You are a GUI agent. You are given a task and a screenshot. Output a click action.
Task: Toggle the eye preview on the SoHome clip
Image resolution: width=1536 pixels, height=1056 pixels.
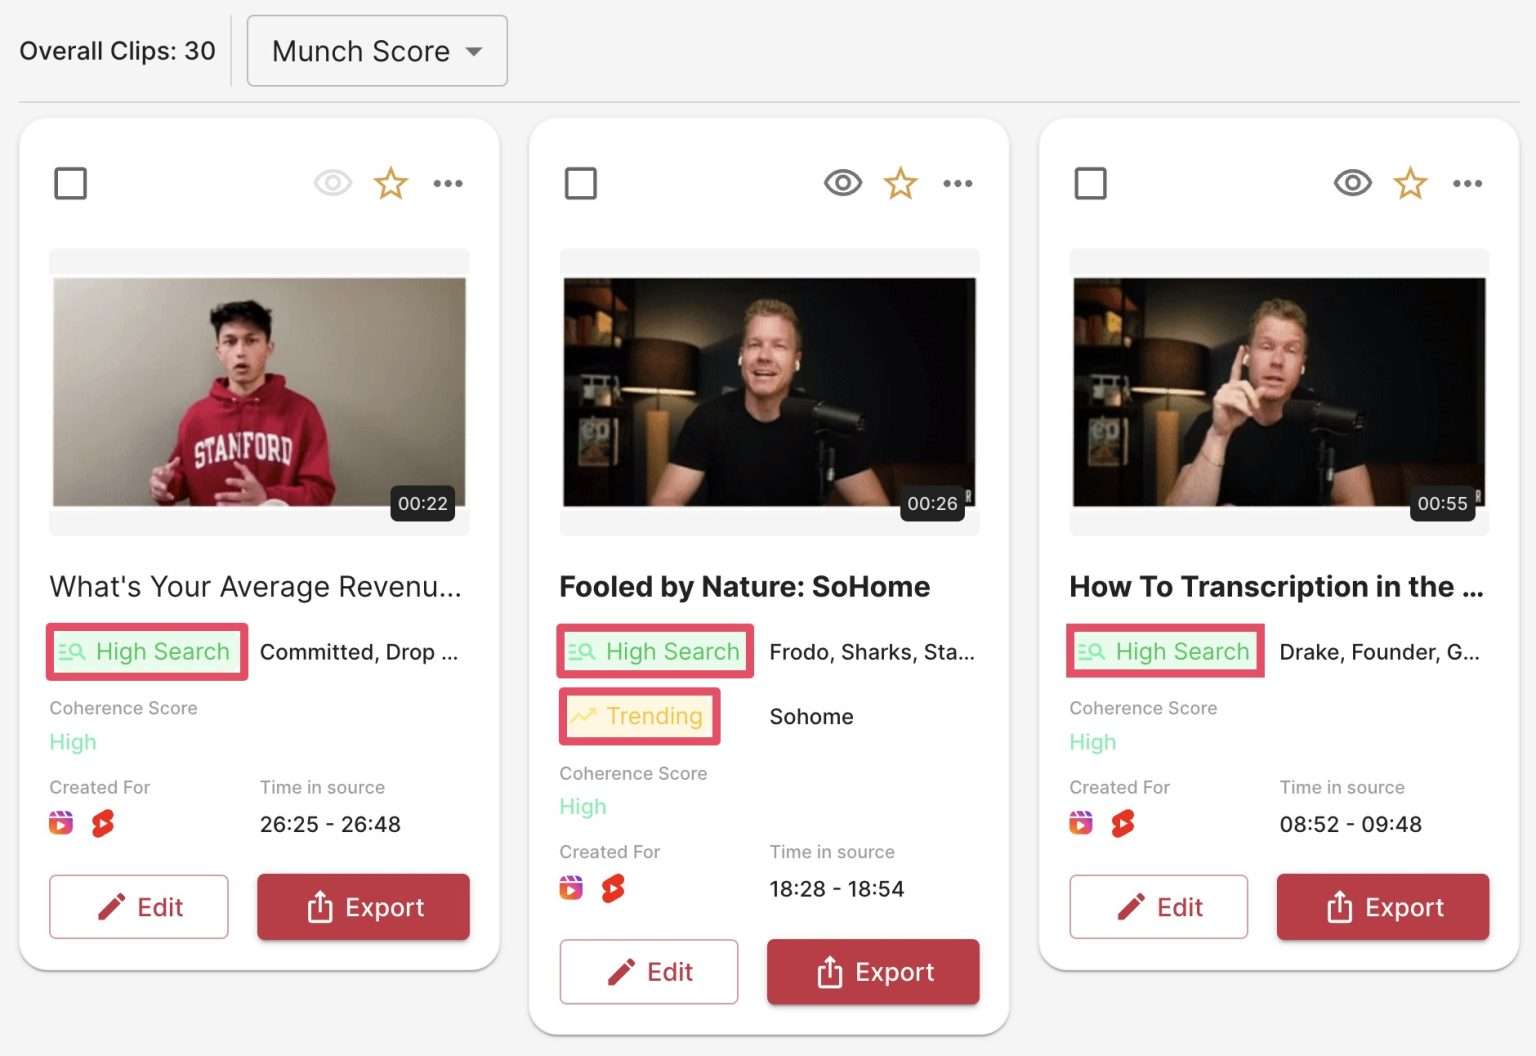click(843, 183)
